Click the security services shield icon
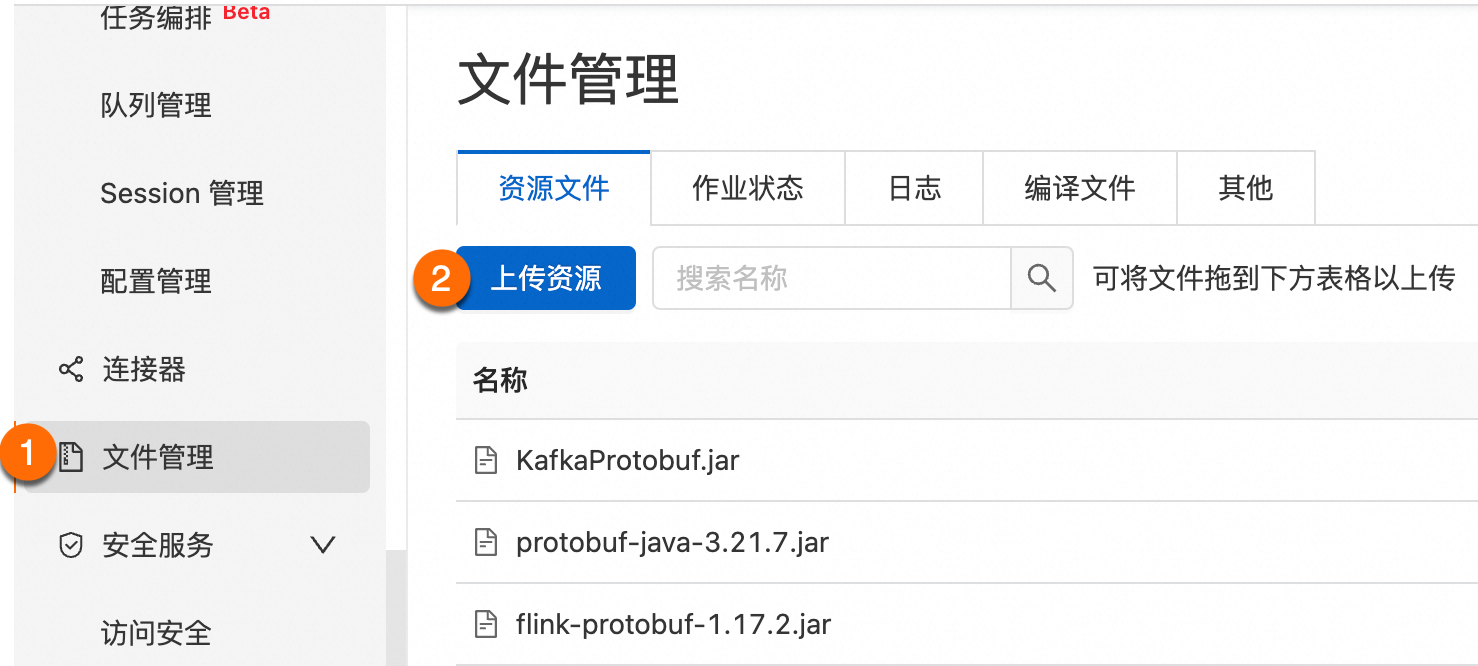This screenshot has width=1478, height=666. (70, 545)
